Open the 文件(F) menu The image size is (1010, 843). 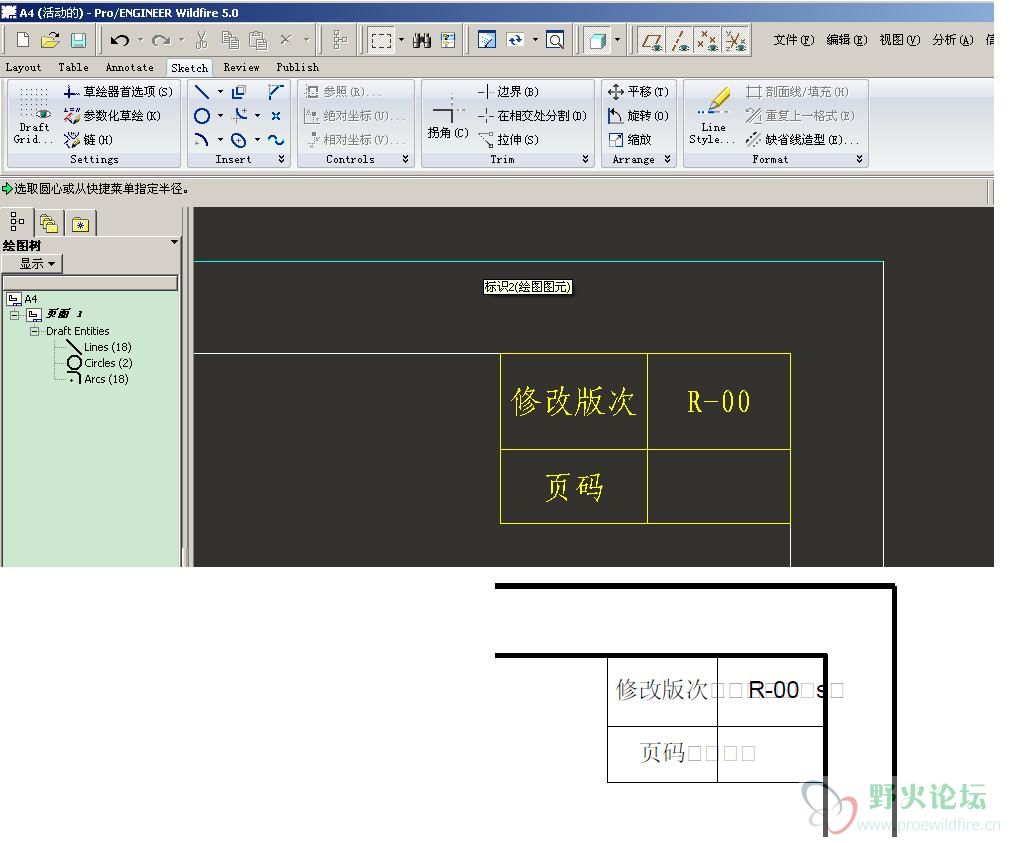click(x=794, y=40)
